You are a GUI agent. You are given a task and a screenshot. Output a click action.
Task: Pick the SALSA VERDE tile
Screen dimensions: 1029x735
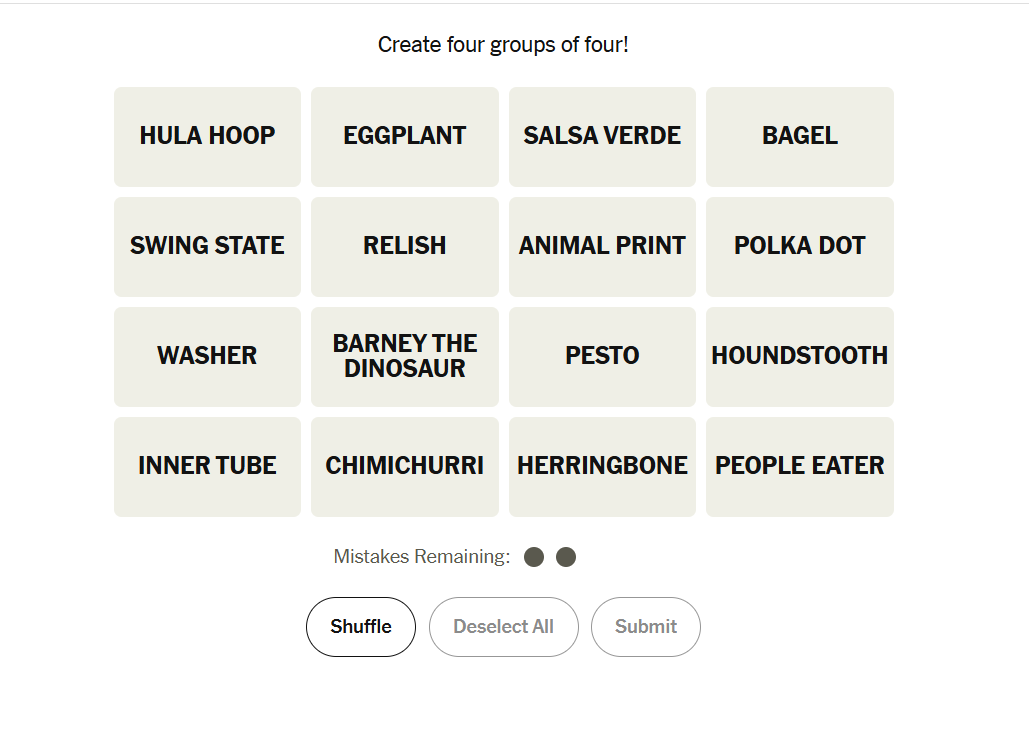pos(602,136)
